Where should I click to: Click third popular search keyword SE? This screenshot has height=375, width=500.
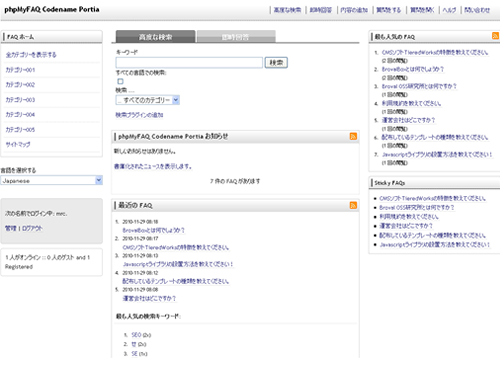pos(134,353)
